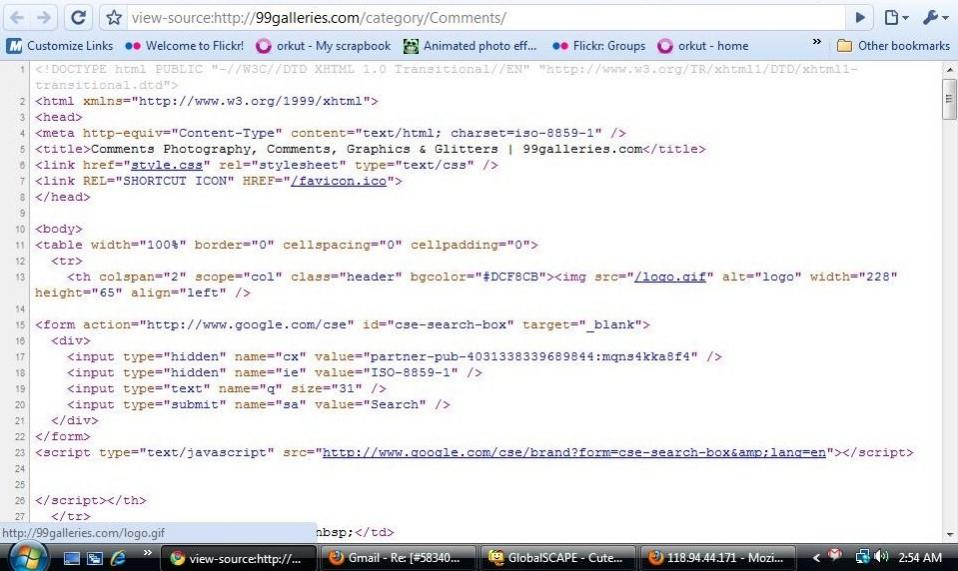Show hidden tray icons arrow
Viewport: 958px width, 571px height.
(816, 558)
